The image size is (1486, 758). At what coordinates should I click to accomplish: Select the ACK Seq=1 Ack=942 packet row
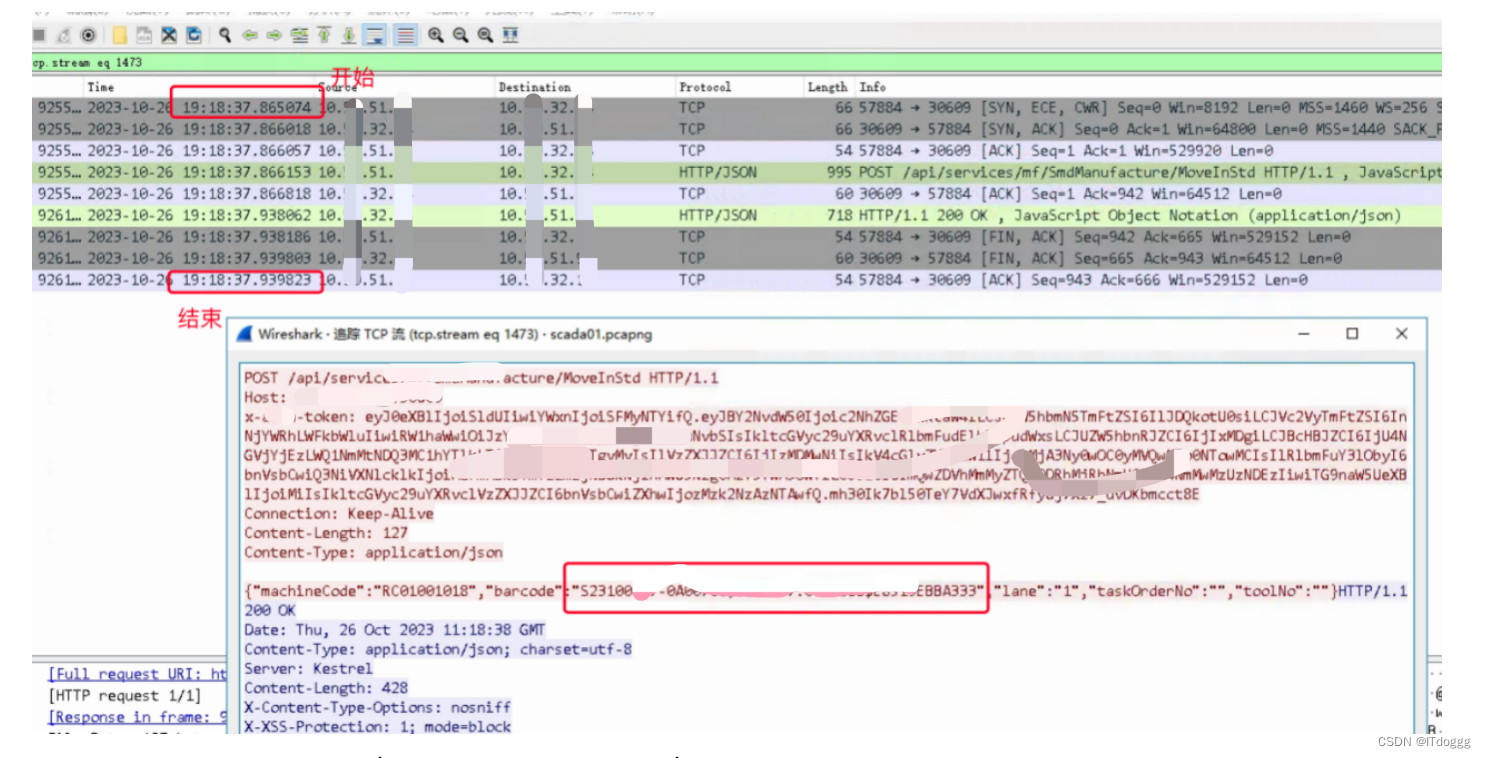click(x=736, y=193)
